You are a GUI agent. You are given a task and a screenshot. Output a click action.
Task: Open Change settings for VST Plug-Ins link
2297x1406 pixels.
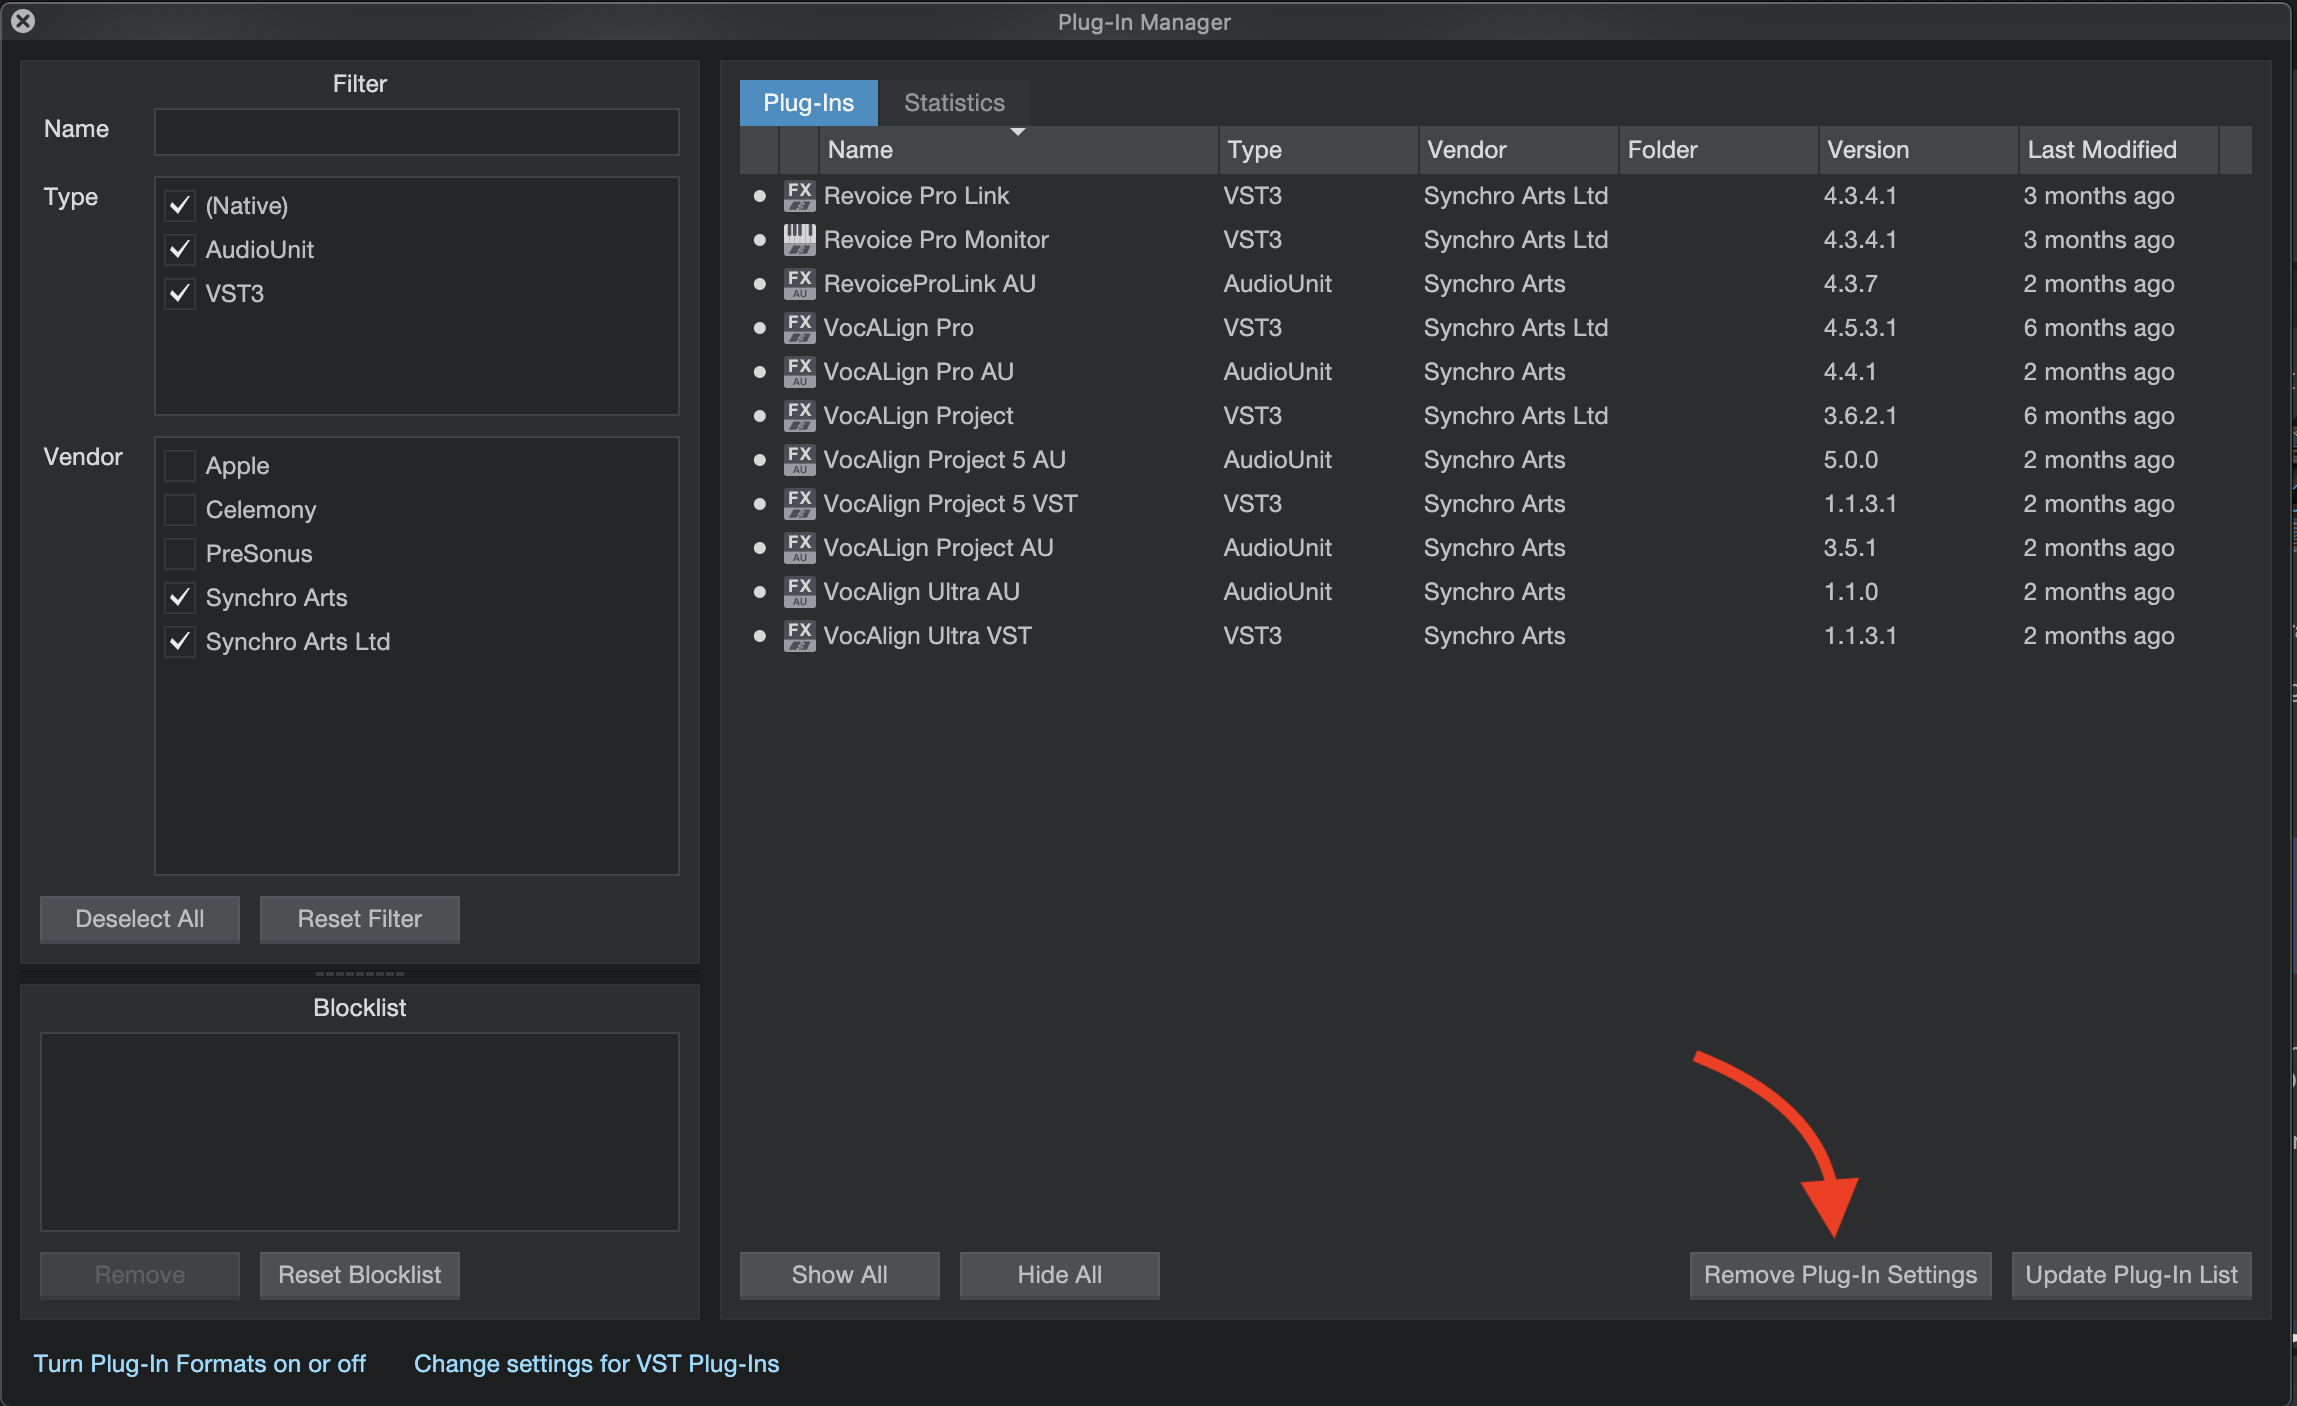point(597,1364)
